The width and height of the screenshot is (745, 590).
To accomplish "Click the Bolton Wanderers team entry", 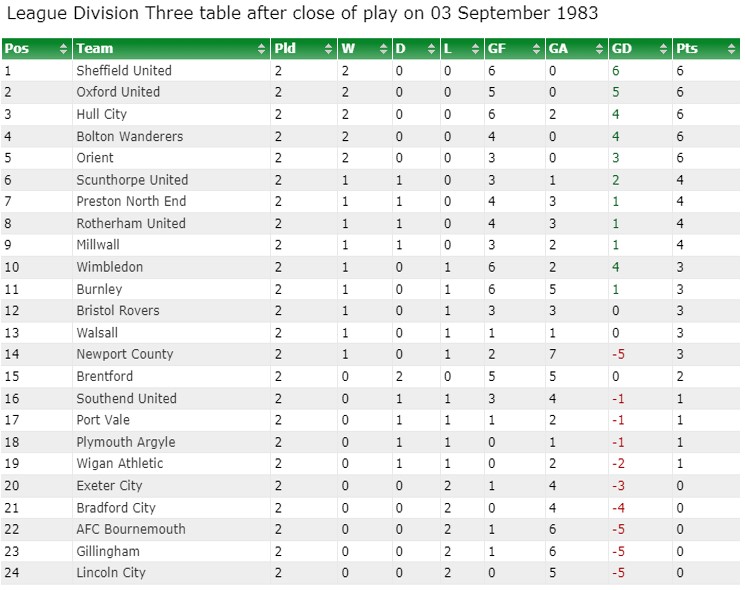I will tap(130, 136).
